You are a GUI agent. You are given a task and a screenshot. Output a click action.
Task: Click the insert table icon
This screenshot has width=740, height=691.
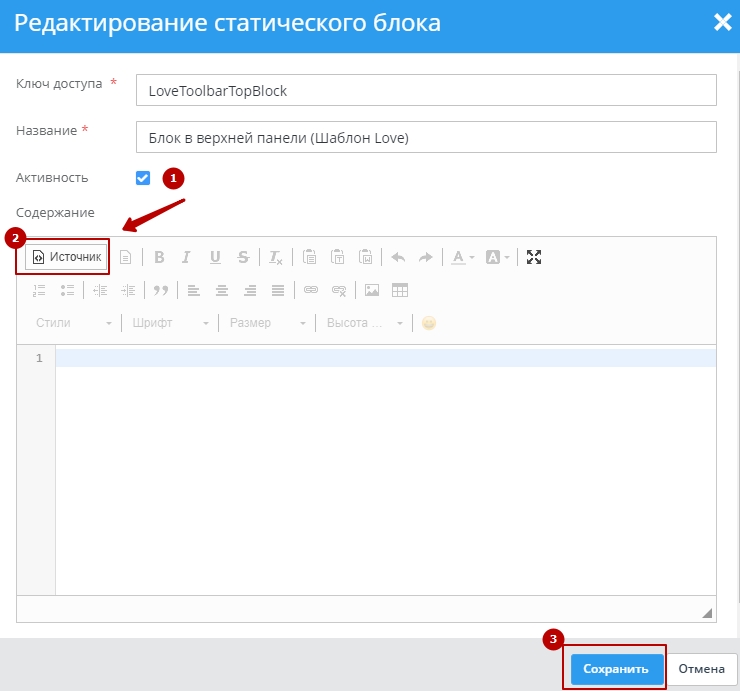pyautogui.click(x=400, y=290)
